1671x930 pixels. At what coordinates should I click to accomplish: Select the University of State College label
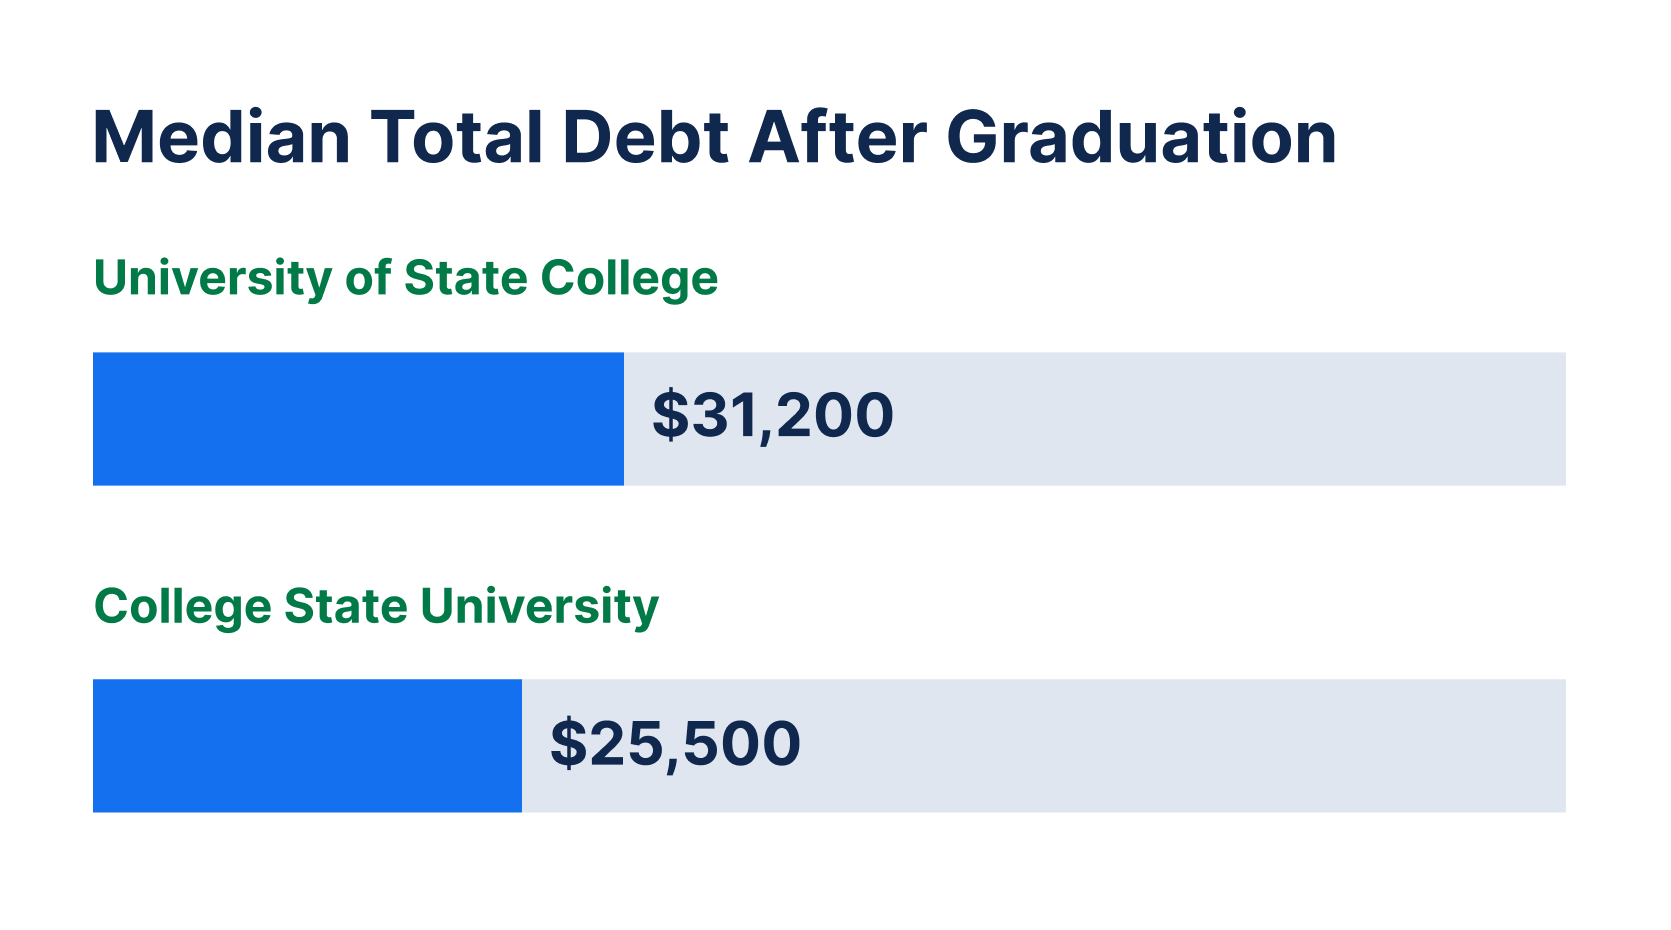(x=406, y=278)
